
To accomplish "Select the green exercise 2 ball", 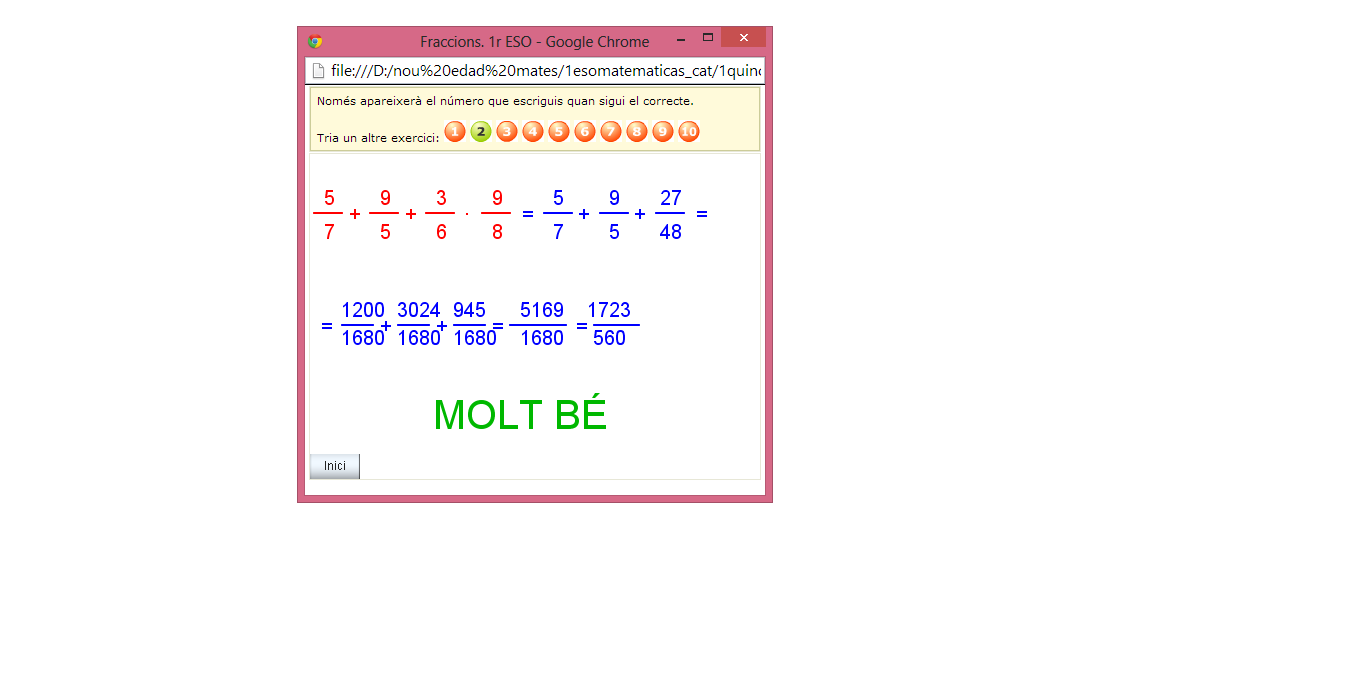I will (x=481, y=132).
